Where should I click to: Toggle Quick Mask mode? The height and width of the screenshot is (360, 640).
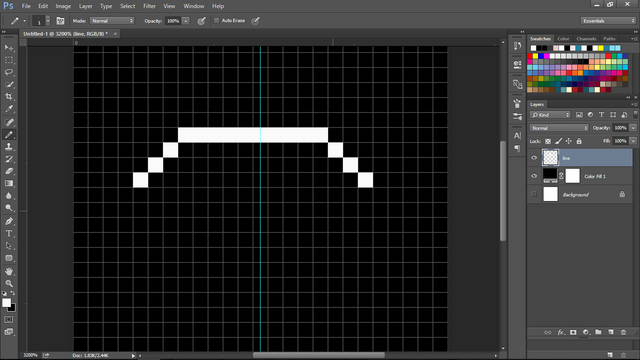(x=9, y=320)
